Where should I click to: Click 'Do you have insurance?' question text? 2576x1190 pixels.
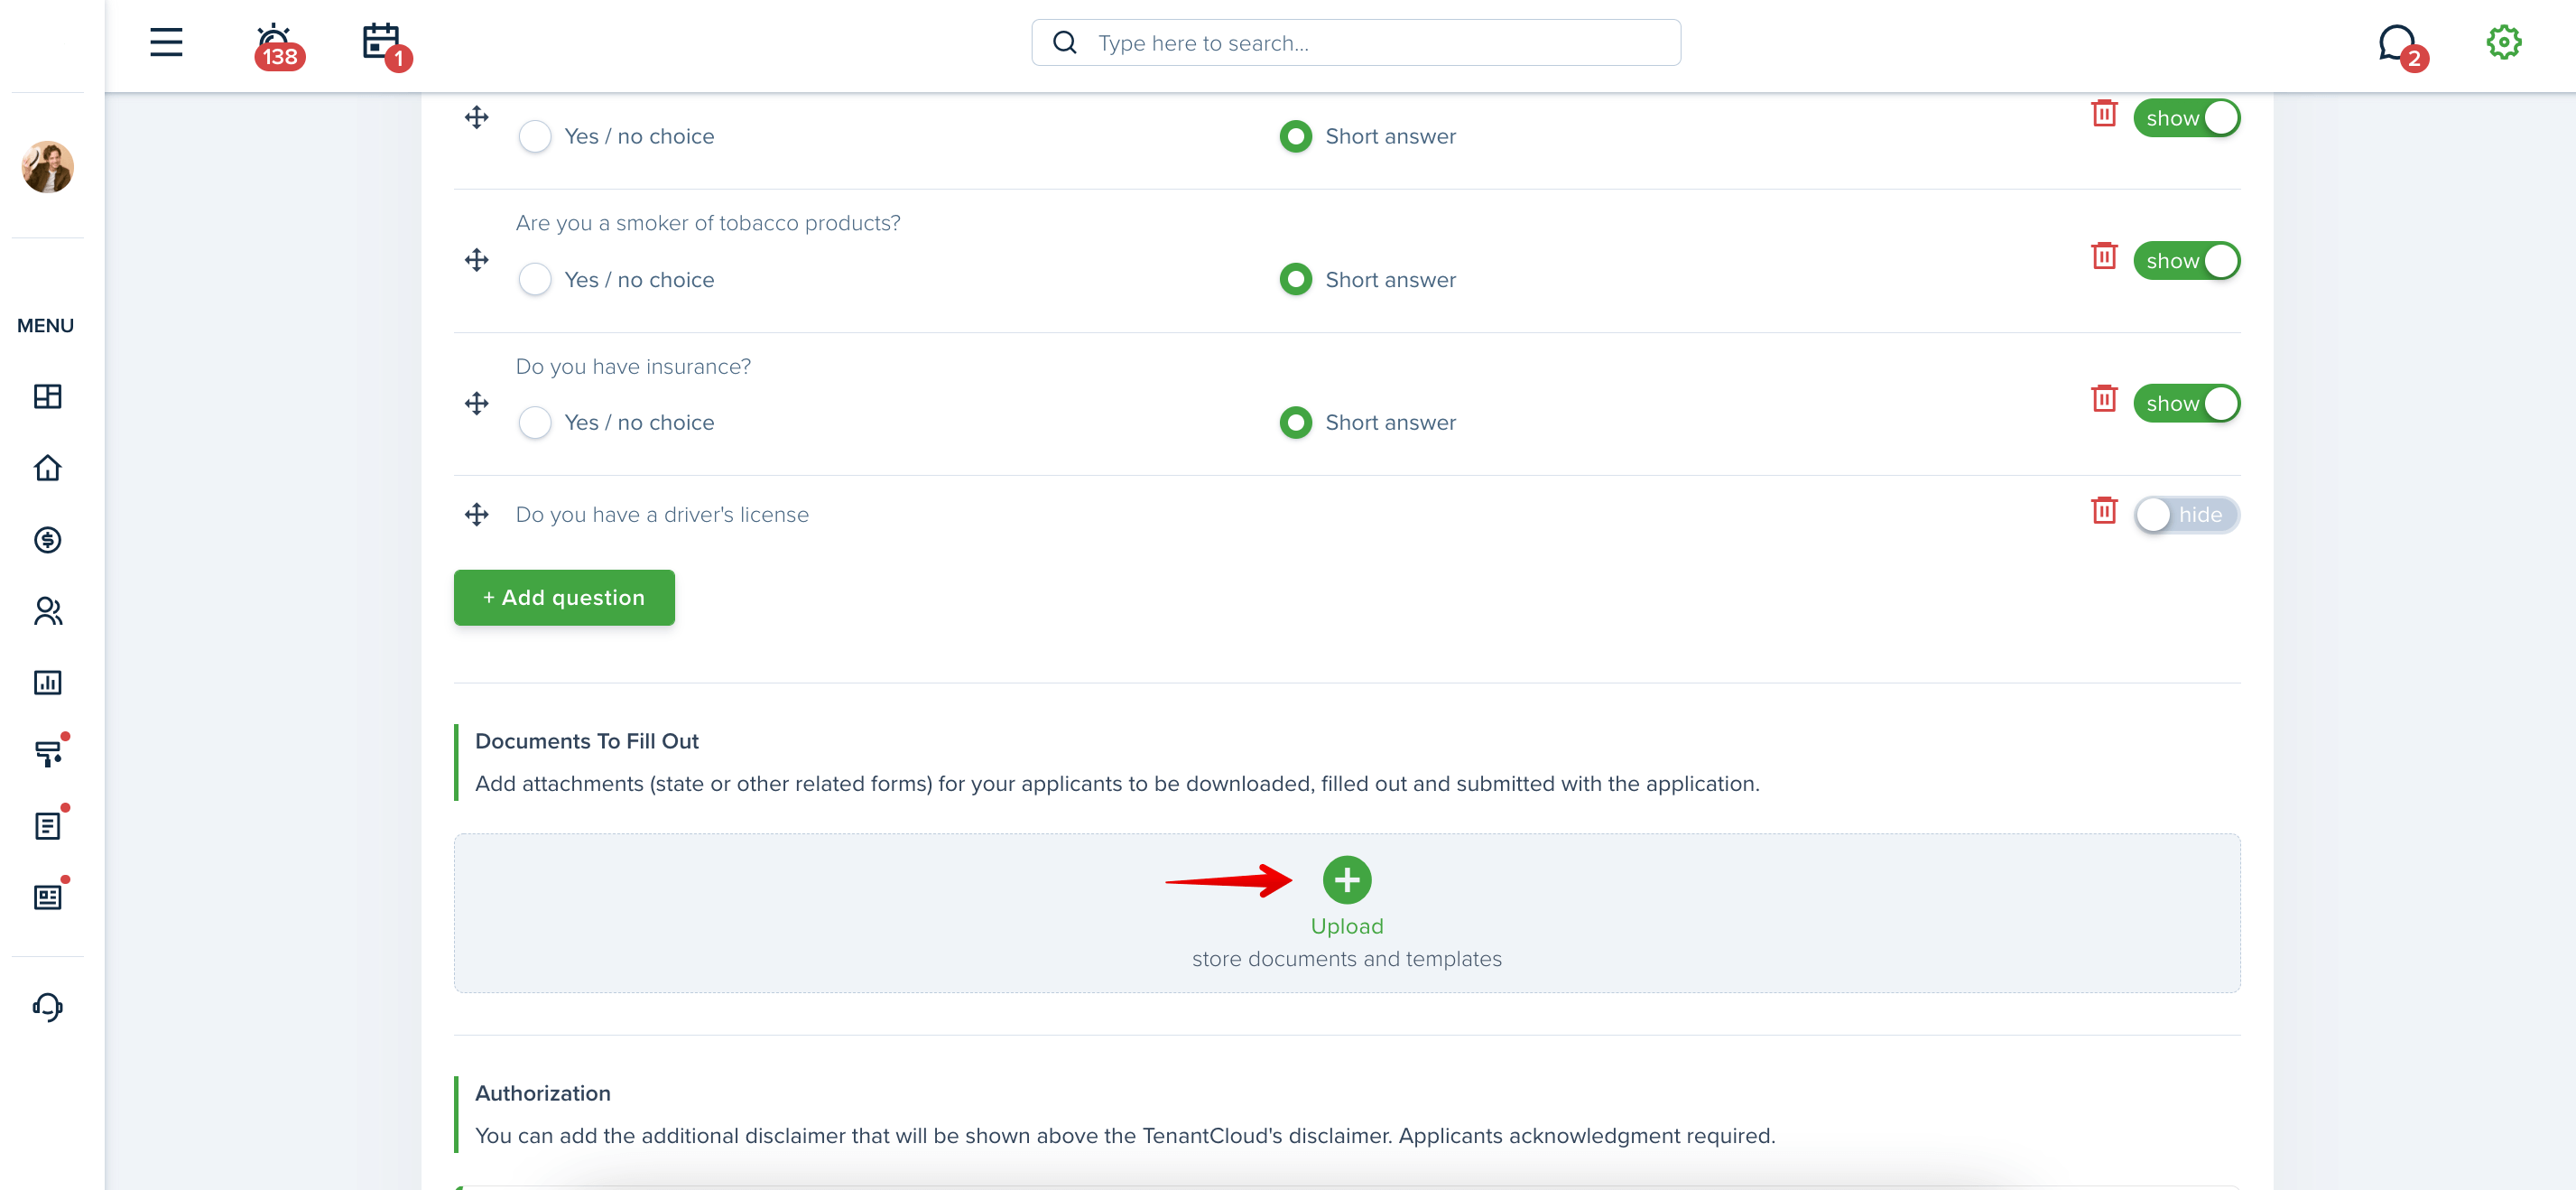(x=633, y=367)
